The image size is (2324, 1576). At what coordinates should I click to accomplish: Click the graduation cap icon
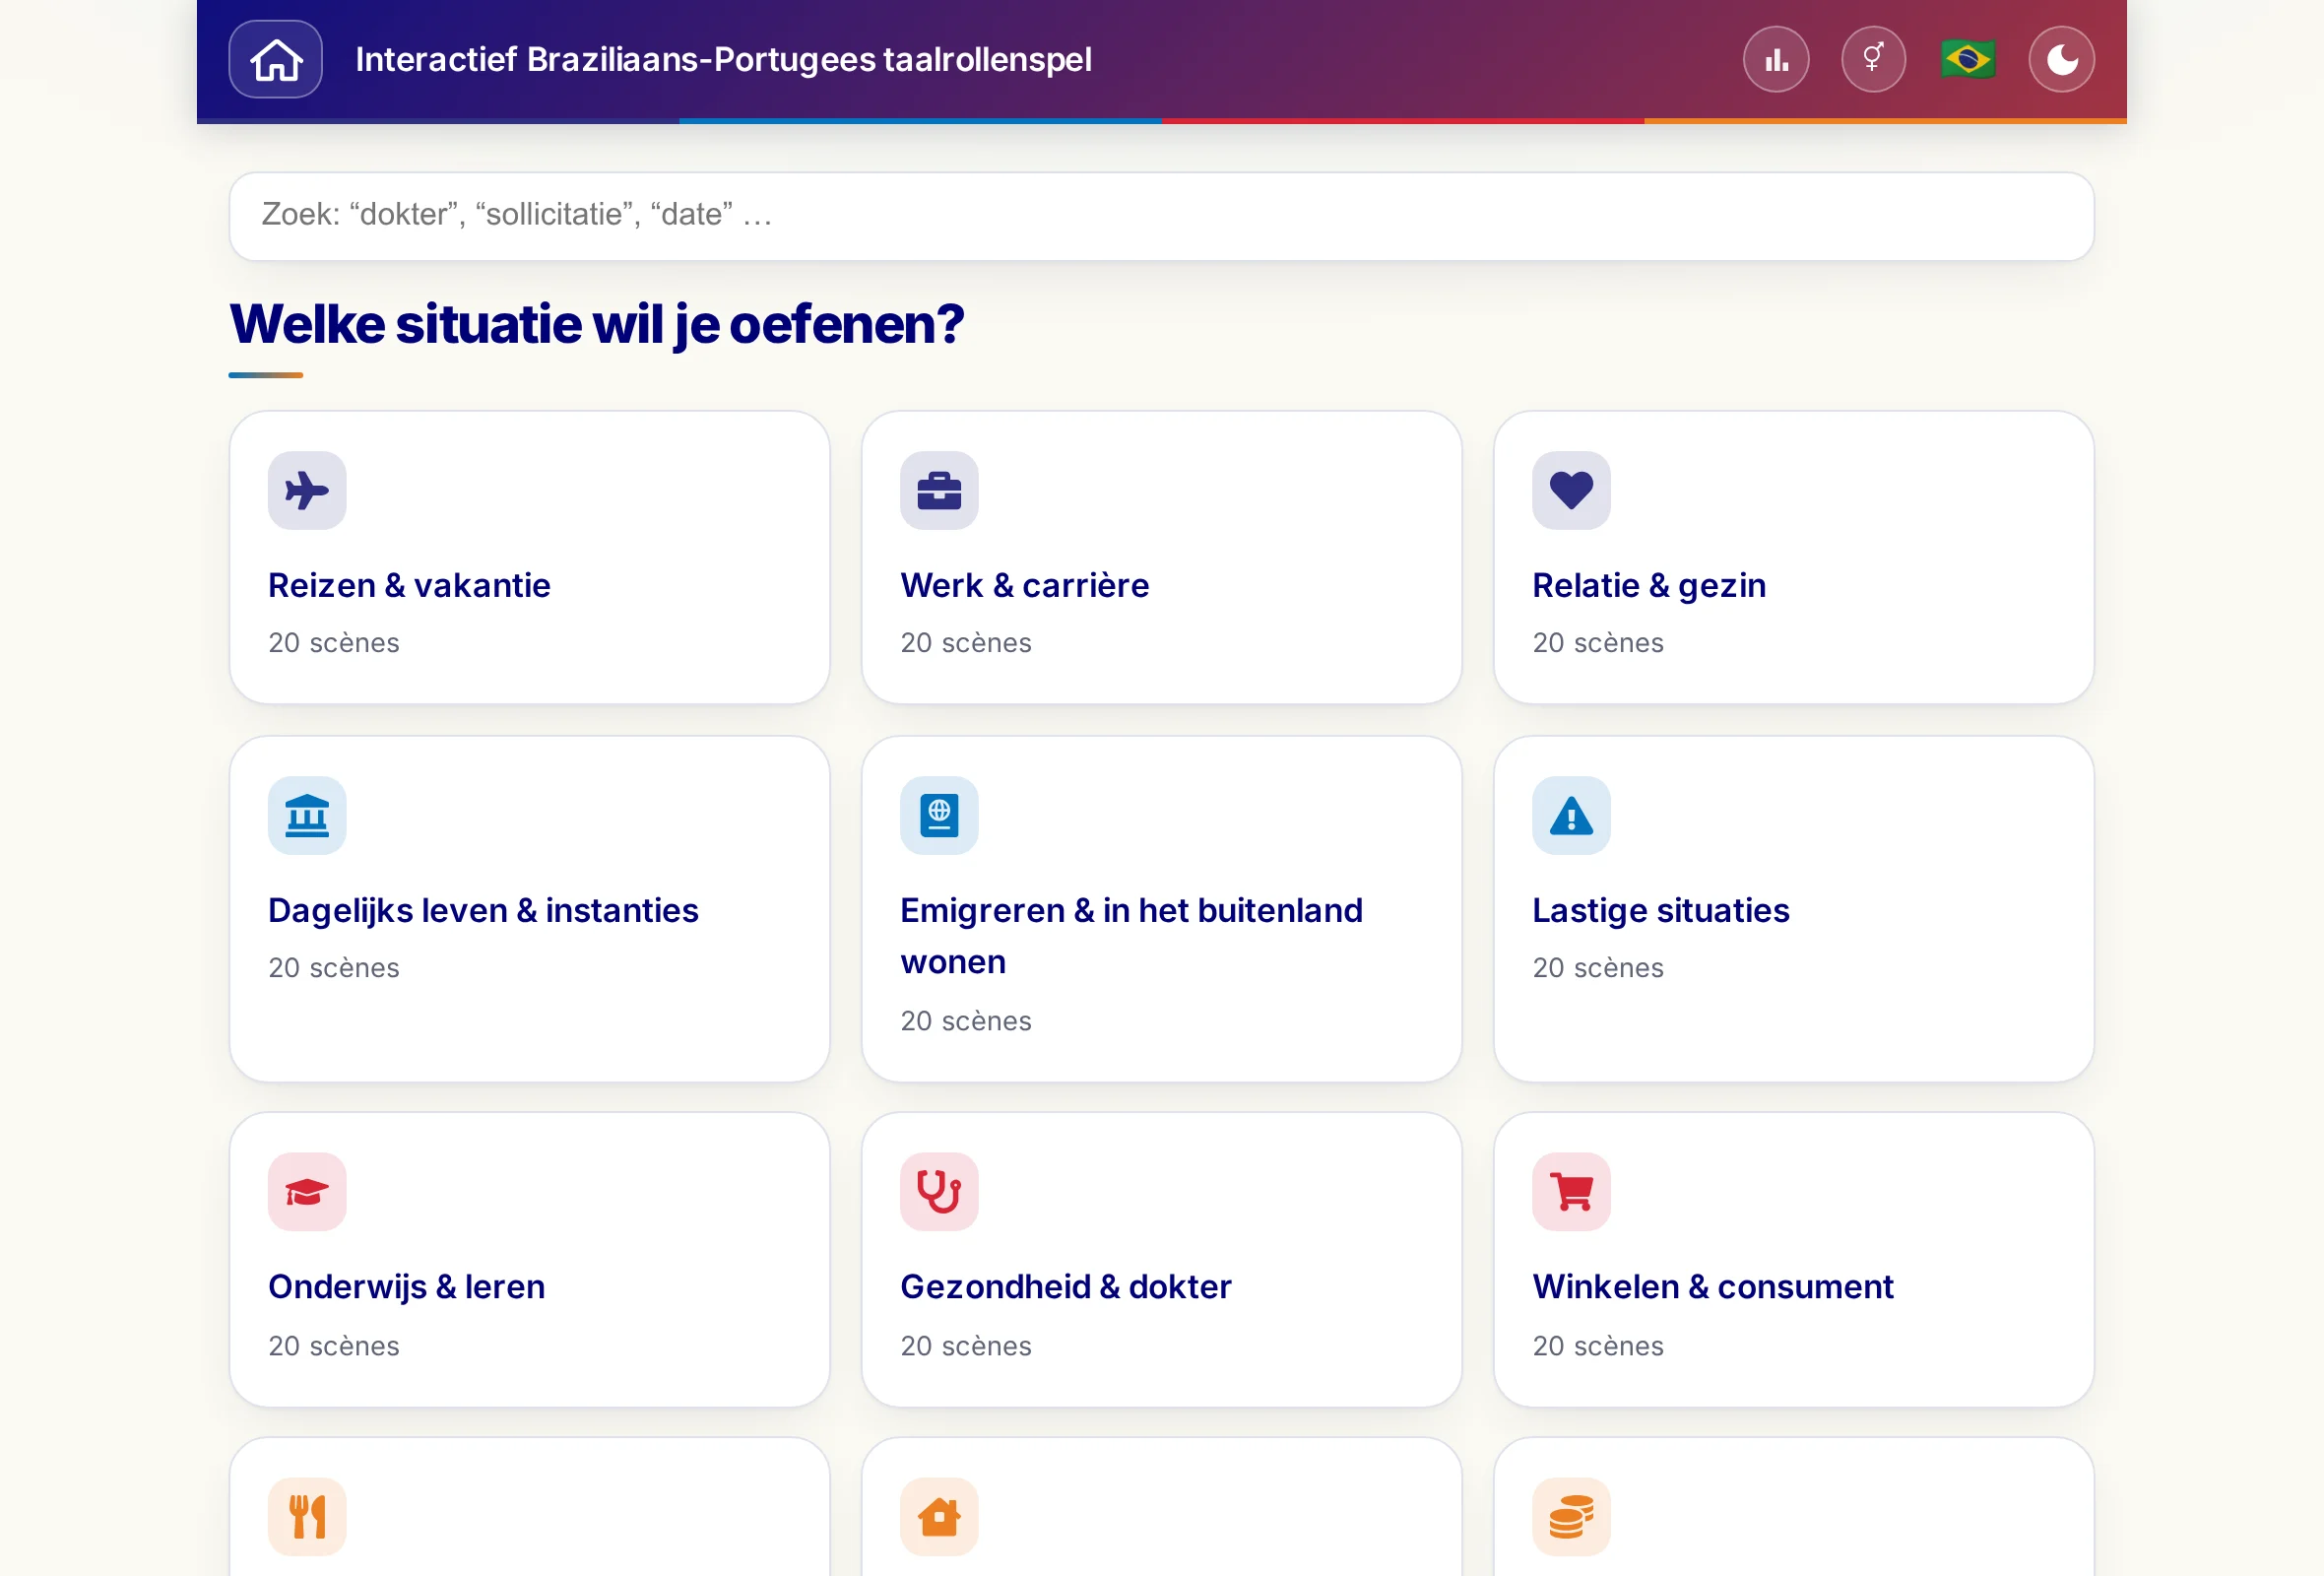(x=307, y=1191)
